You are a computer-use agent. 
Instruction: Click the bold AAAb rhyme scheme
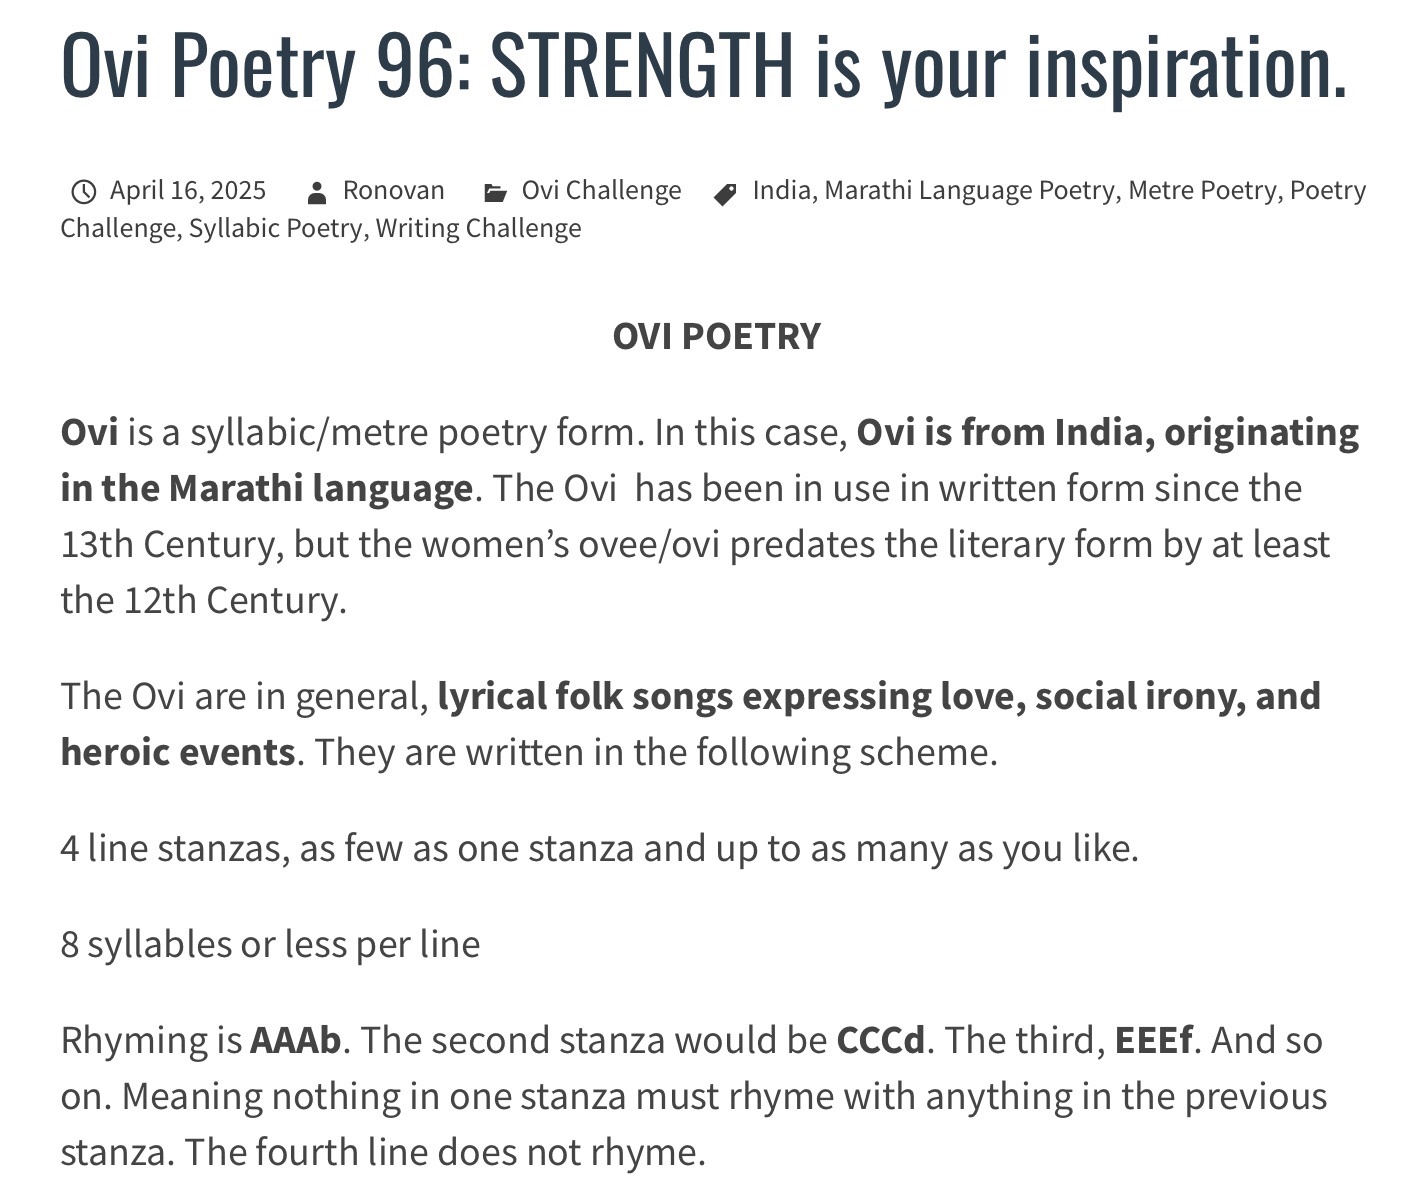pos(295,1040)
